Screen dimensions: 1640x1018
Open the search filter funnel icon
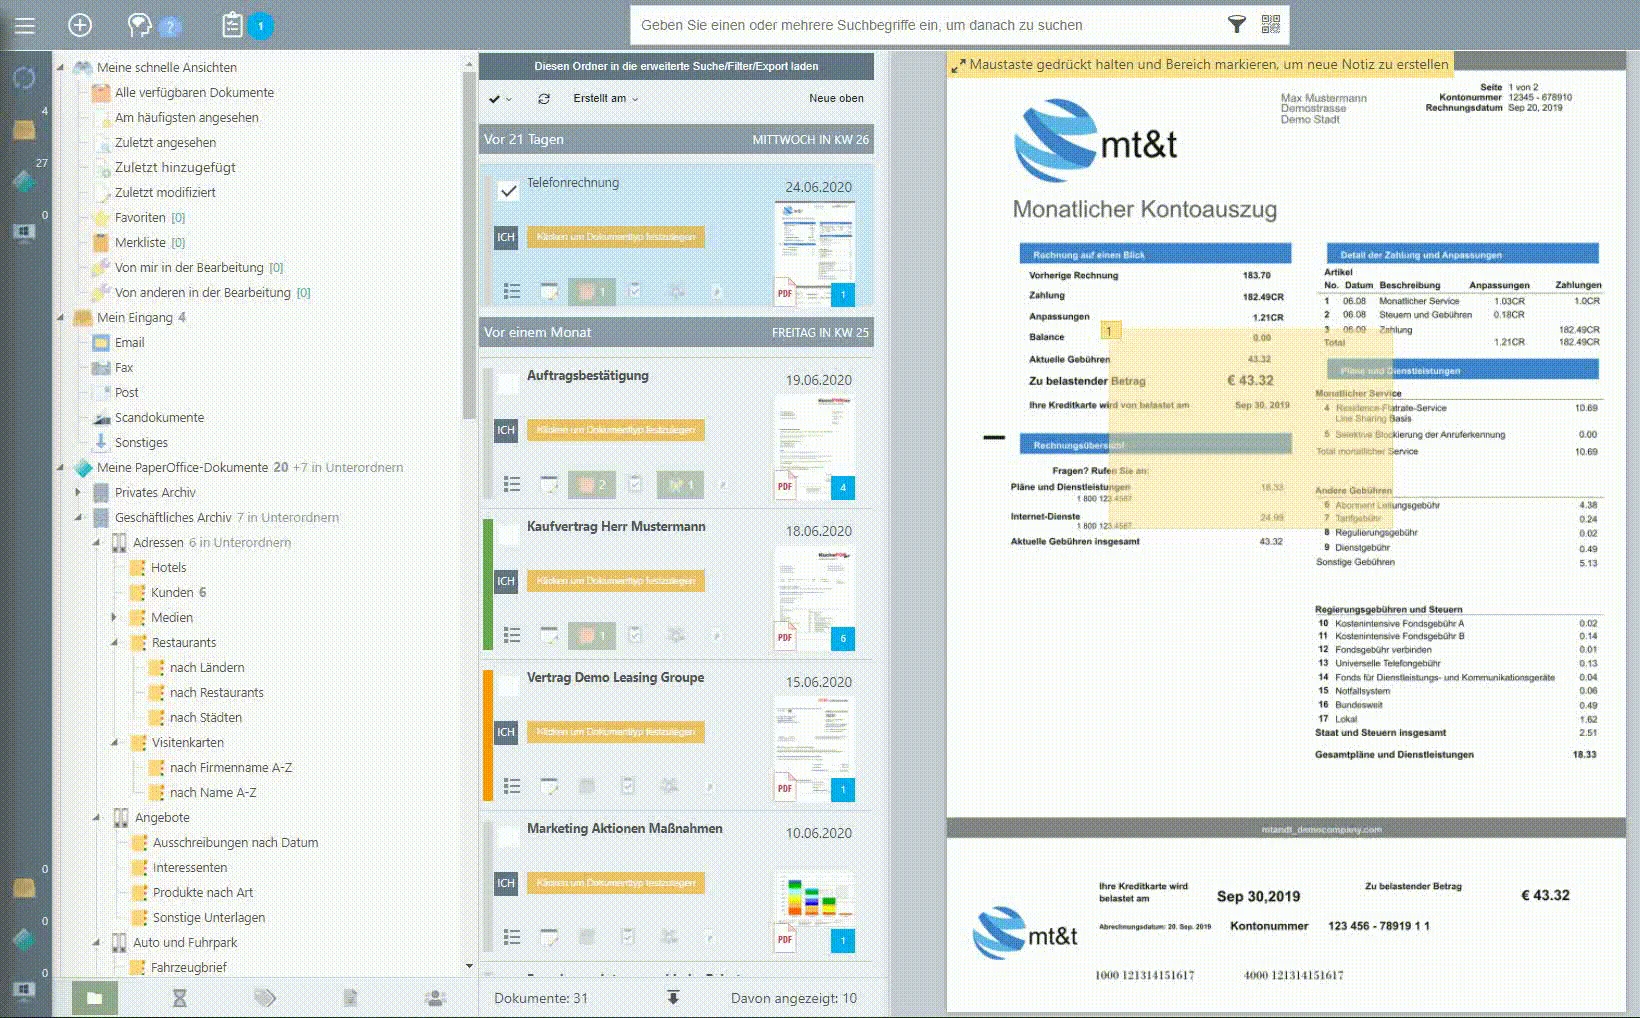coord(1237,25)
